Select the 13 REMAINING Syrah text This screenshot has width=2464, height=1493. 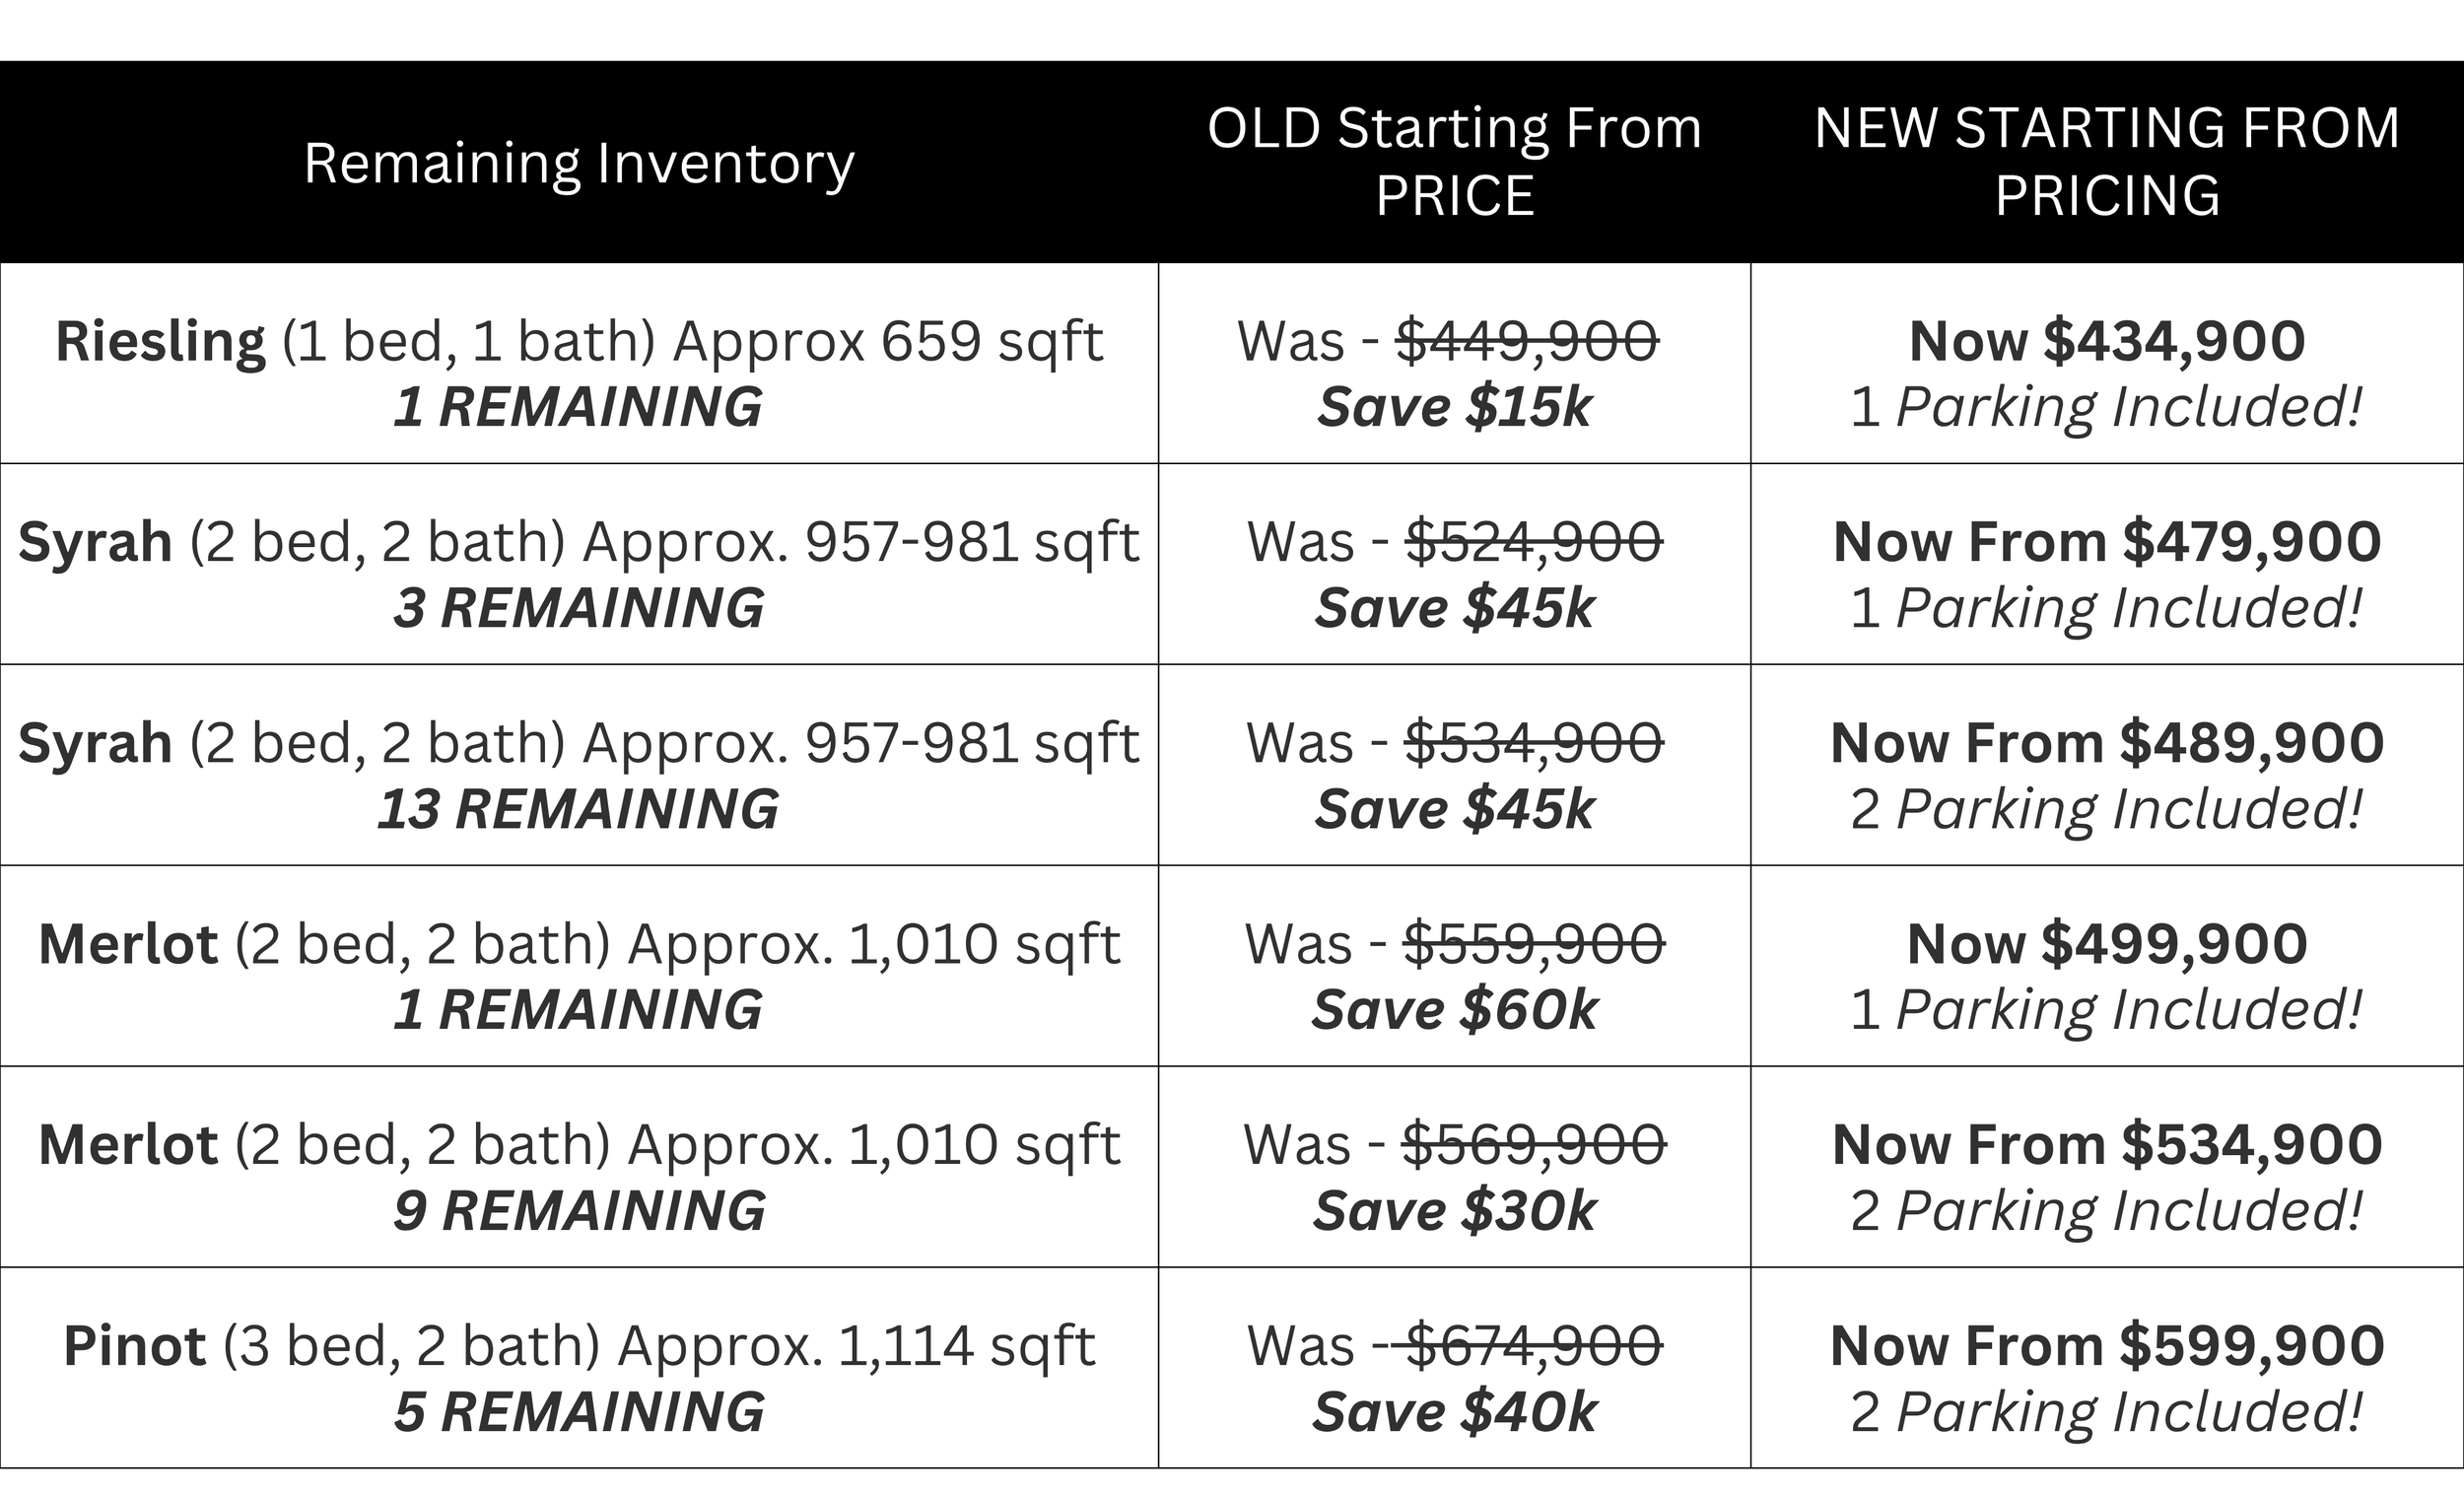[578, 809]
